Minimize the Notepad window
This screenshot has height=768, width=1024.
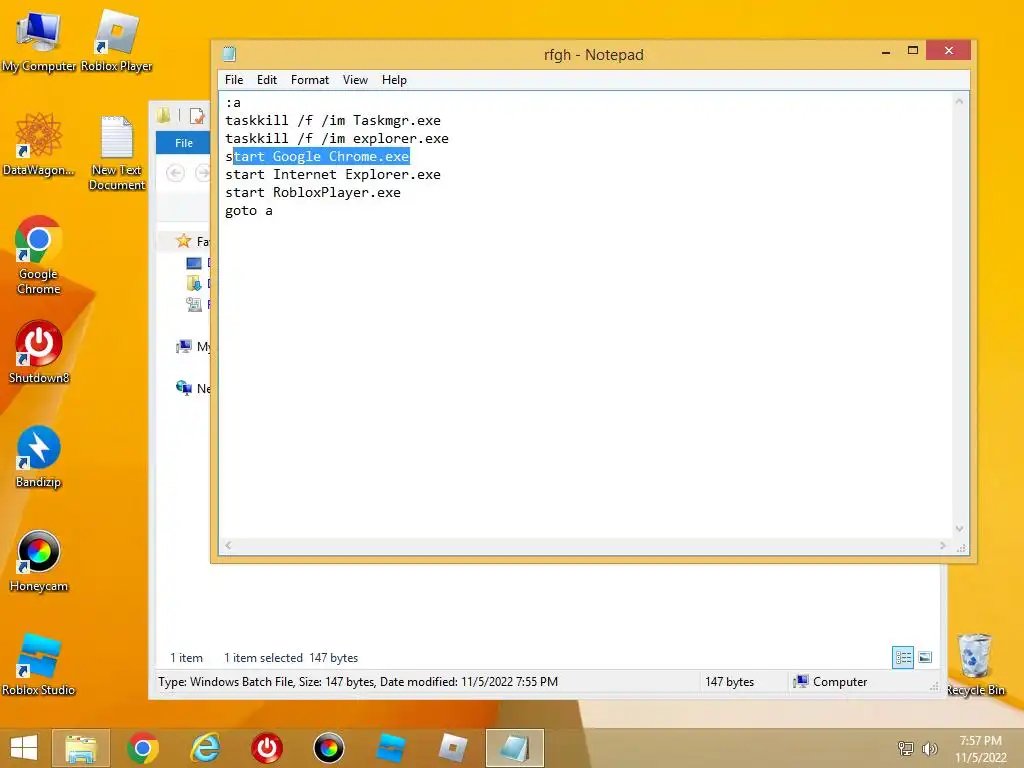[x=886, y=51]
